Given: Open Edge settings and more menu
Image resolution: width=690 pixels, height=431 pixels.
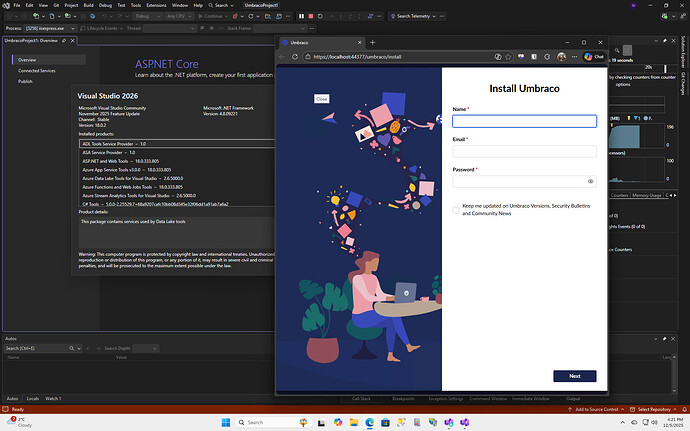Looking at the screenshot, I should pyautogui.click(x=574, y=57).
